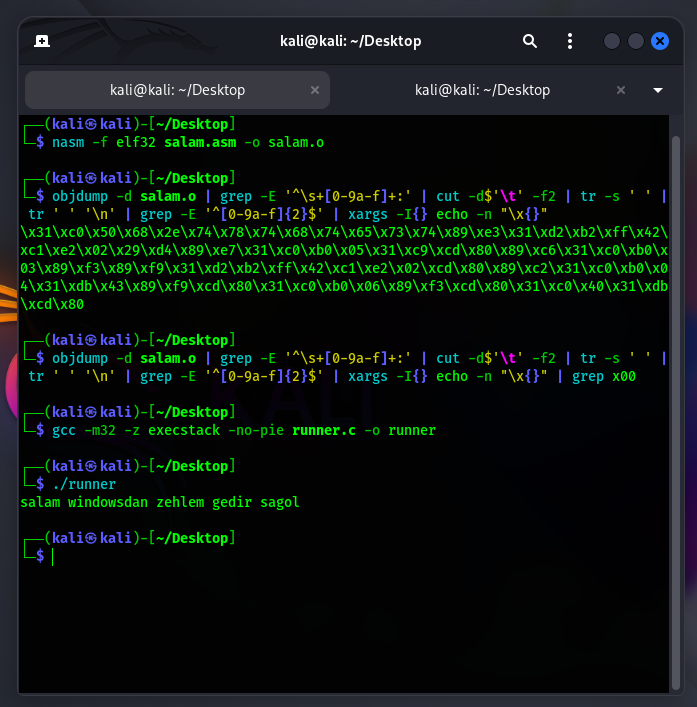Click the search magnifier icon
697x707 pixels.
[x=529, y=41]
